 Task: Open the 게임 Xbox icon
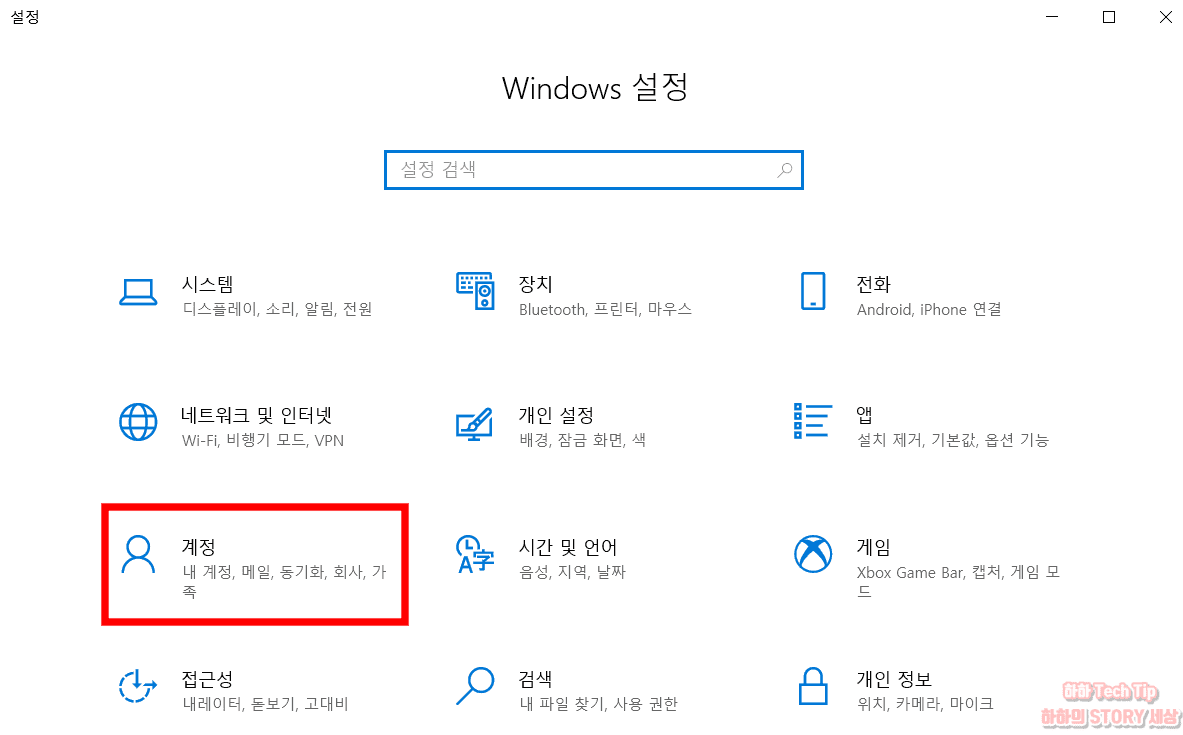(x=813, y=554)
